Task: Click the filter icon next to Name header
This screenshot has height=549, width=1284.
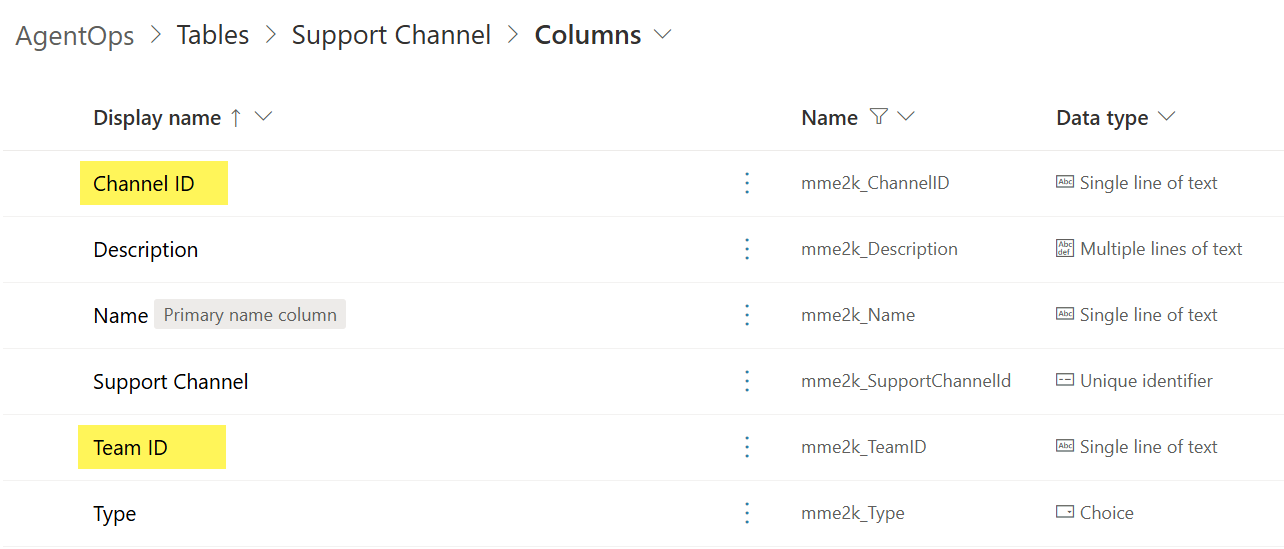Action: (878, 117)
